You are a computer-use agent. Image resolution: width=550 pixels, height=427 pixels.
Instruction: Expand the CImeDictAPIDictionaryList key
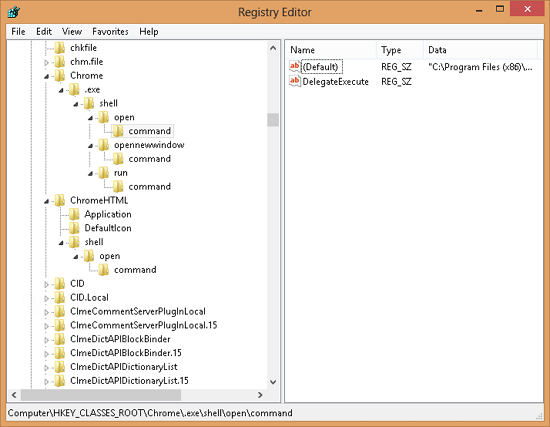[46, 367]
